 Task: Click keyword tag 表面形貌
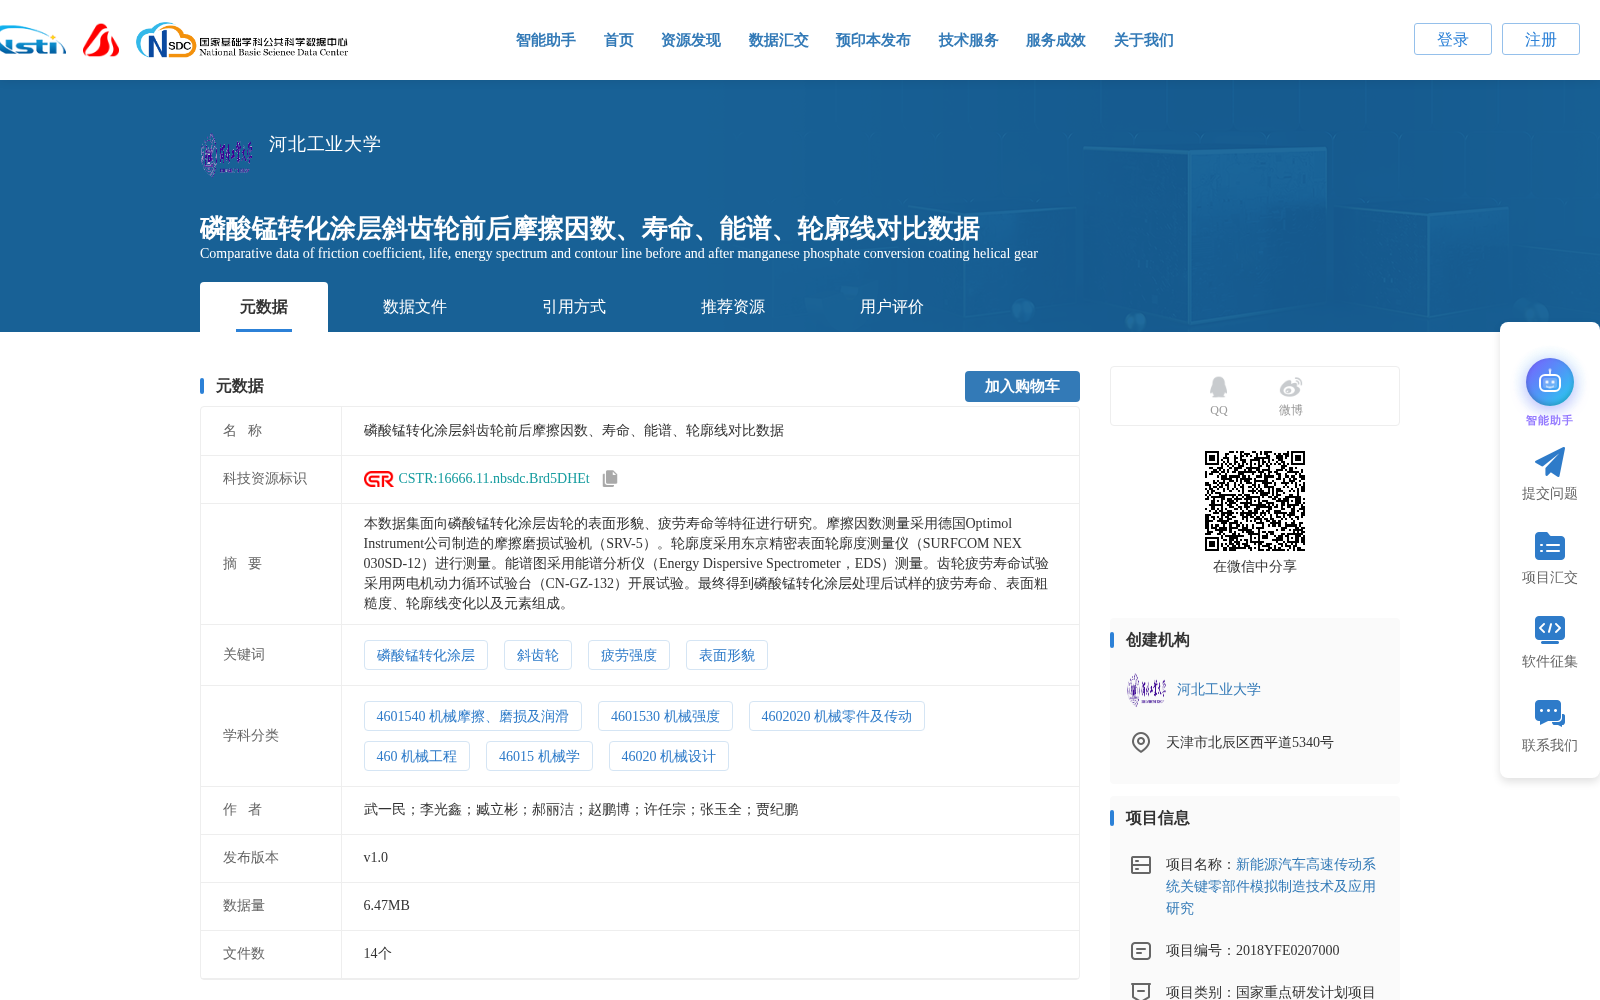pyautogui.click(x=727, y=655)
